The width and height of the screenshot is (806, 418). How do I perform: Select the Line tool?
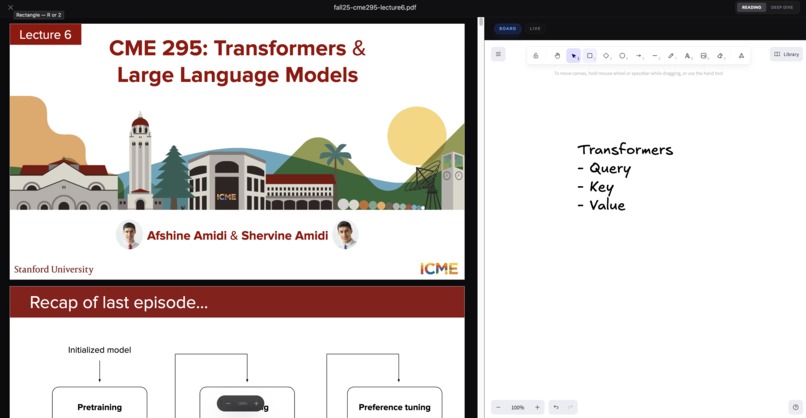[655, 56]
